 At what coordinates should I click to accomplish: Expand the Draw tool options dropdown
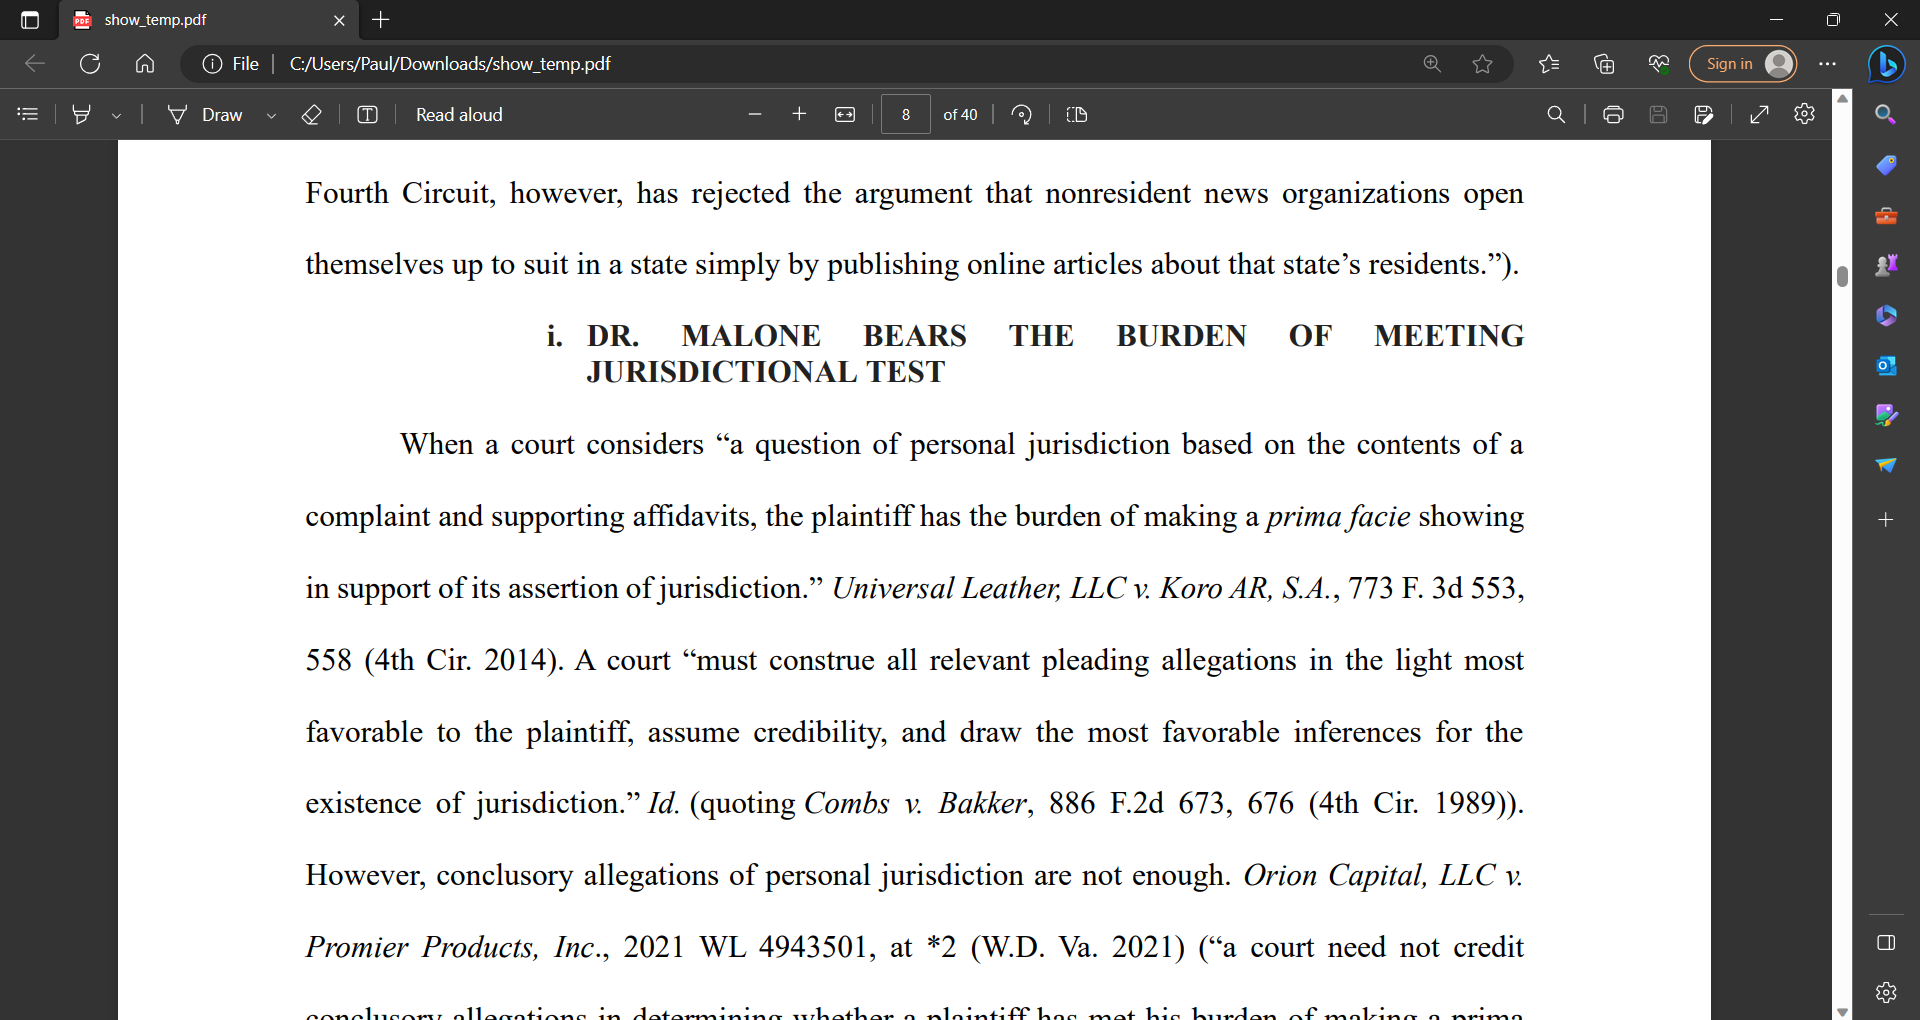(x=271, y=115)
